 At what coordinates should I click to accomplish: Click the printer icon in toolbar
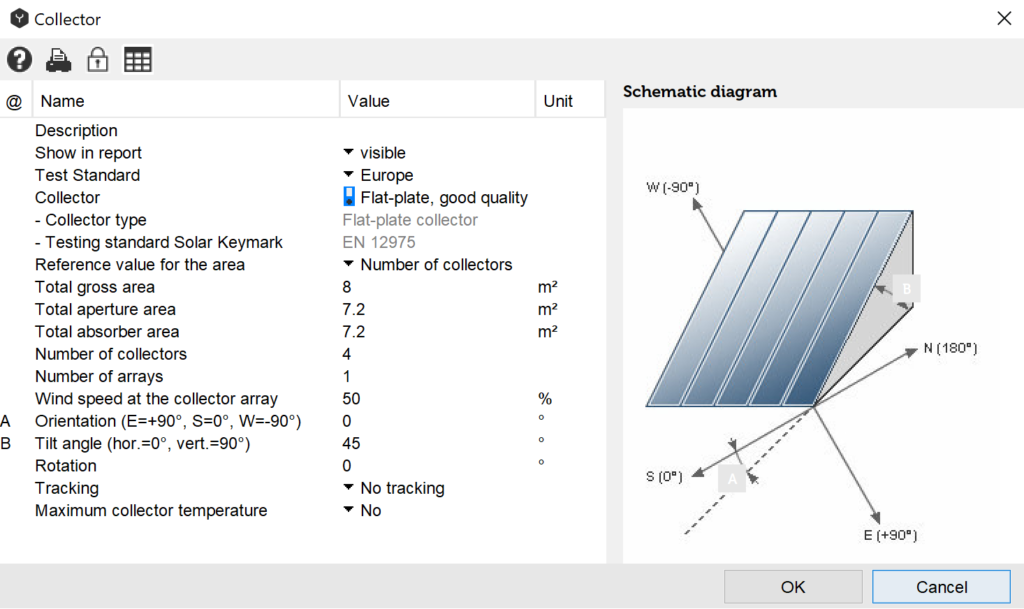[58, 60]
